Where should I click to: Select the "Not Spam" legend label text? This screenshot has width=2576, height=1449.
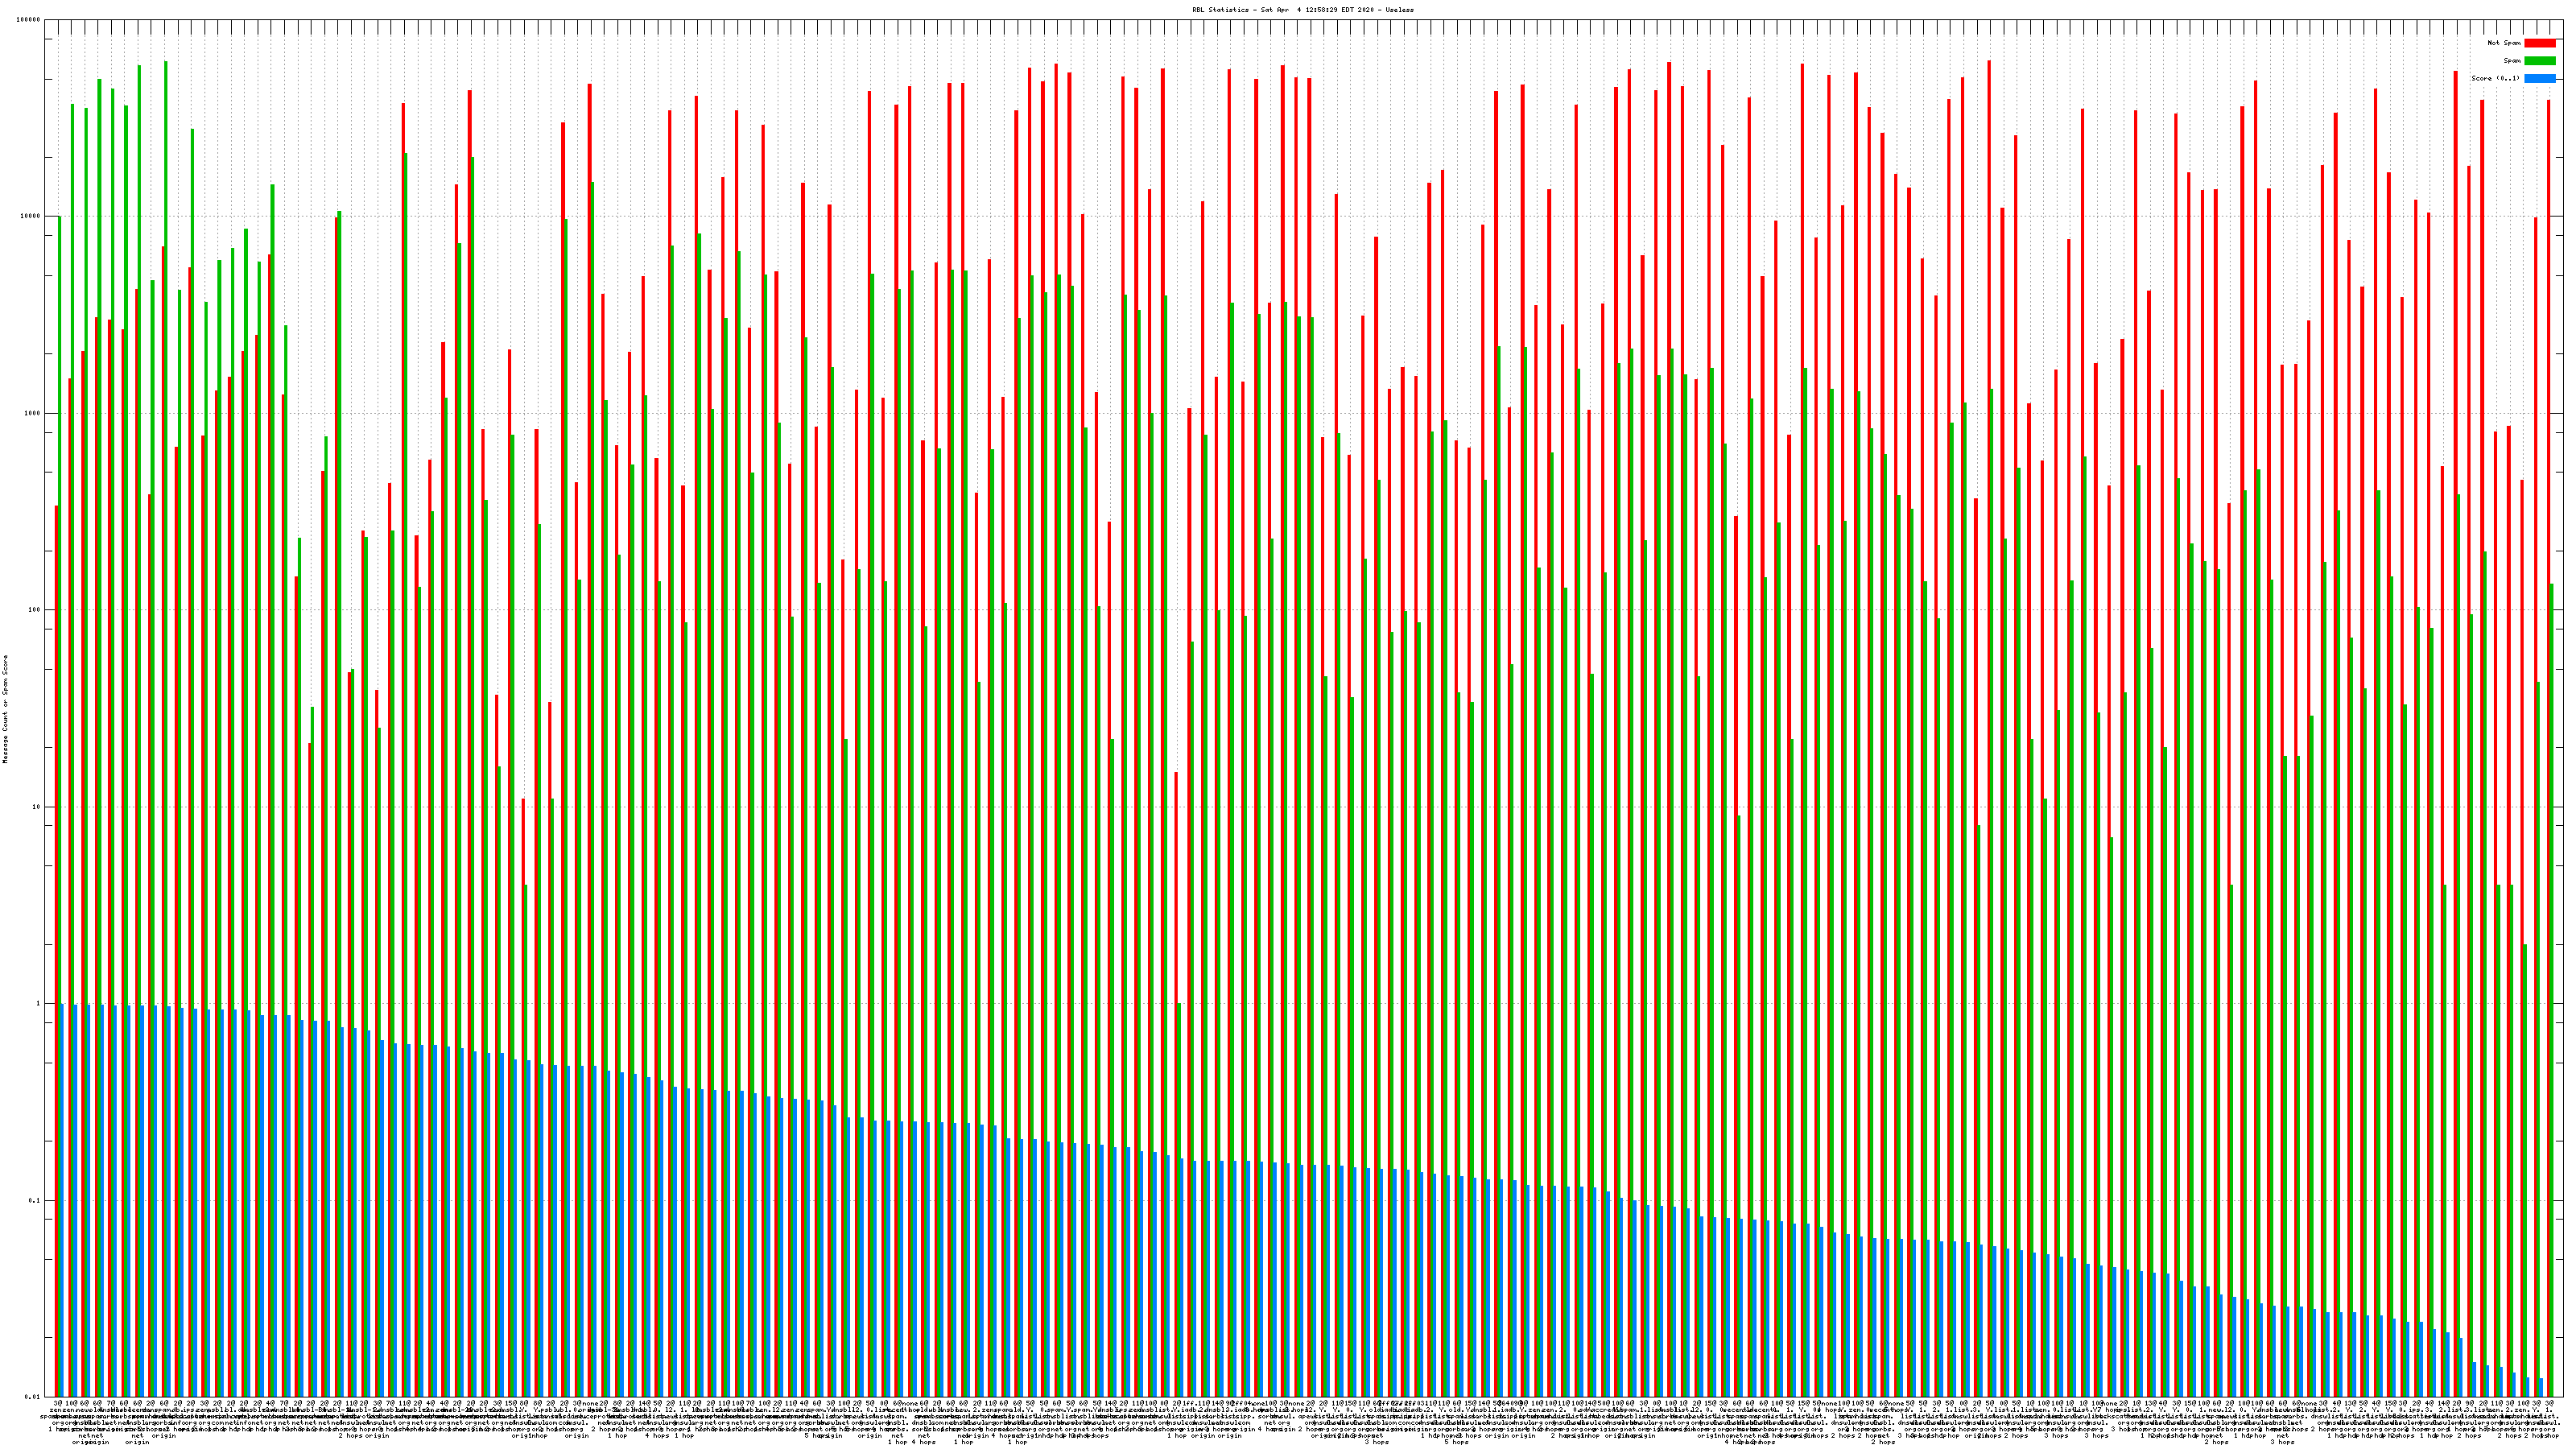coord(2504,43)
